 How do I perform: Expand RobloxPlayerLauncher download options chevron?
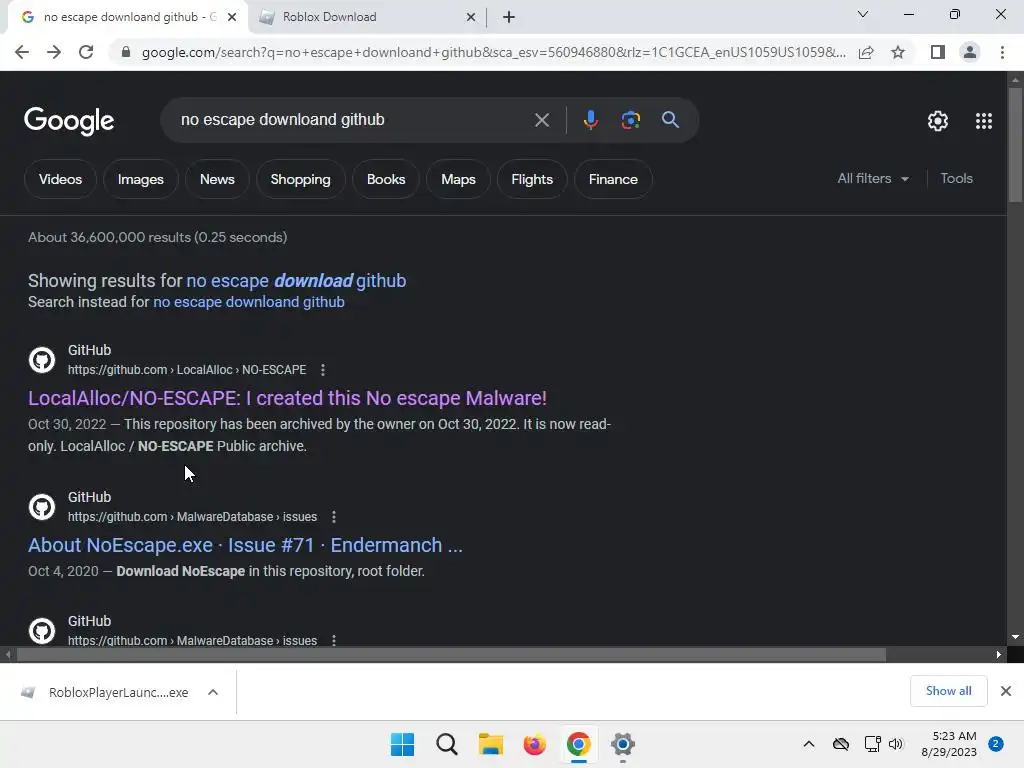click(x=213, y=692)
